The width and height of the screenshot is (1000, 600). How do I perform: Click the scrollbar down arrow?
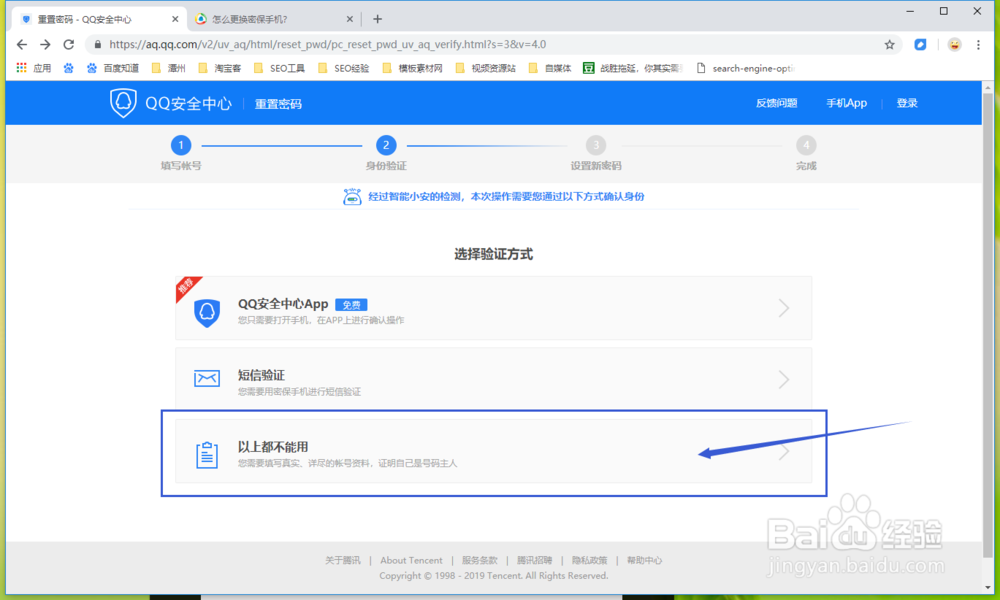[988, 588]
